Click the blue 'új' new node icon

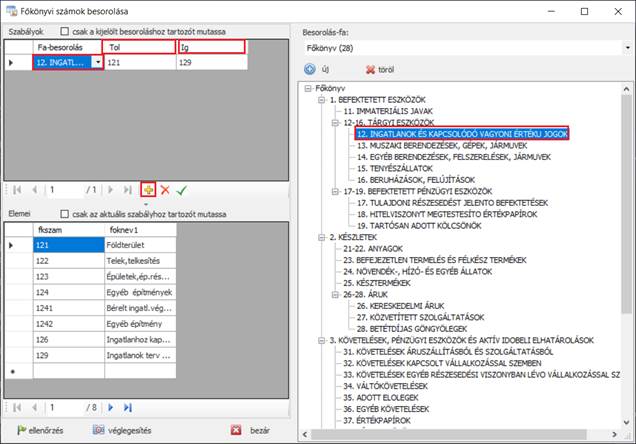click(310, 69)
